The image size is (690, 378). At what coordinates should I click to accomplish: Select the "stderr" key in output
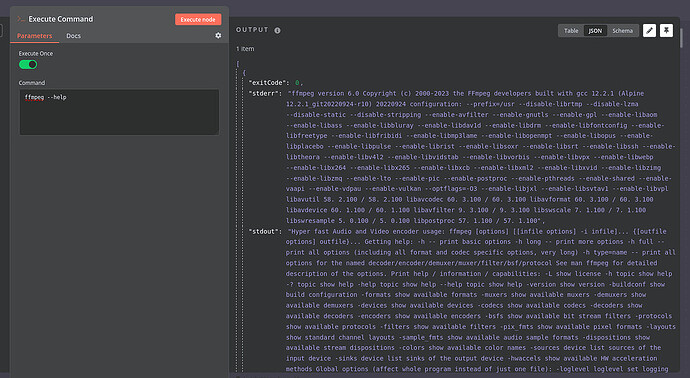(265, 93)
